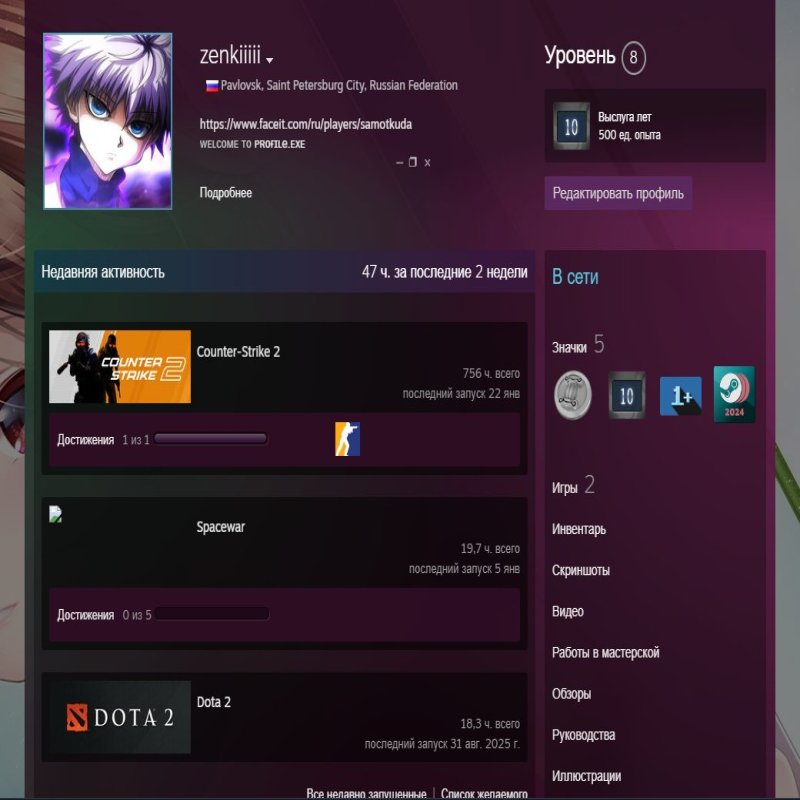The image size is (800, 800).
Task: Click the Steam 2024 replay badge
Action: click(734, 394)
